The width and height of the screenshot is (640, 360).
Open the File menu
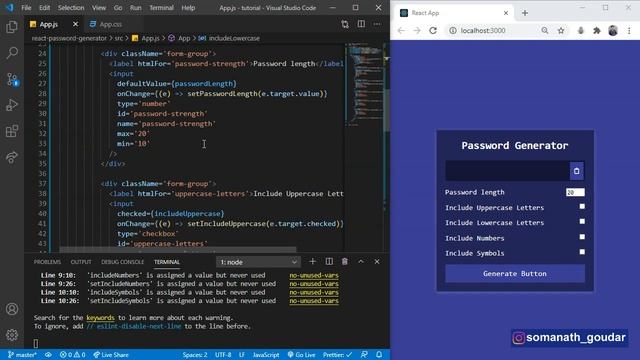tap(26, 8)
